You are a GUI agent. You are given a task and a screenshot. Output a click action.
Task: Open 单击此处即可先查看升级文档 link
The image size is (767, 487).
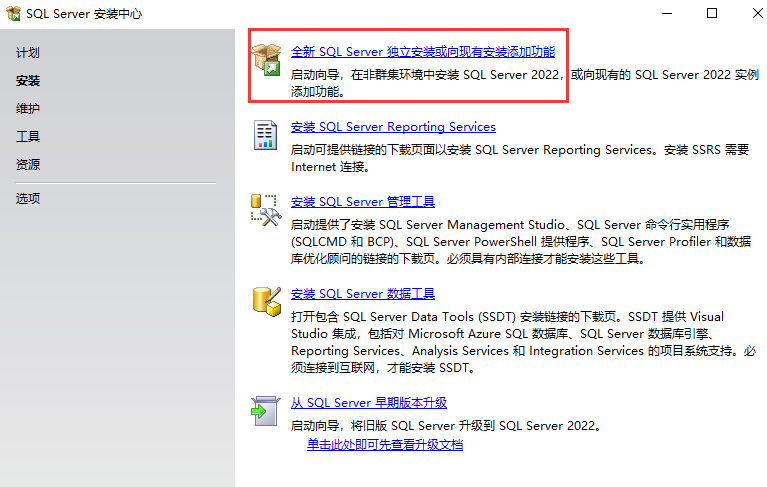pos(385,444)
